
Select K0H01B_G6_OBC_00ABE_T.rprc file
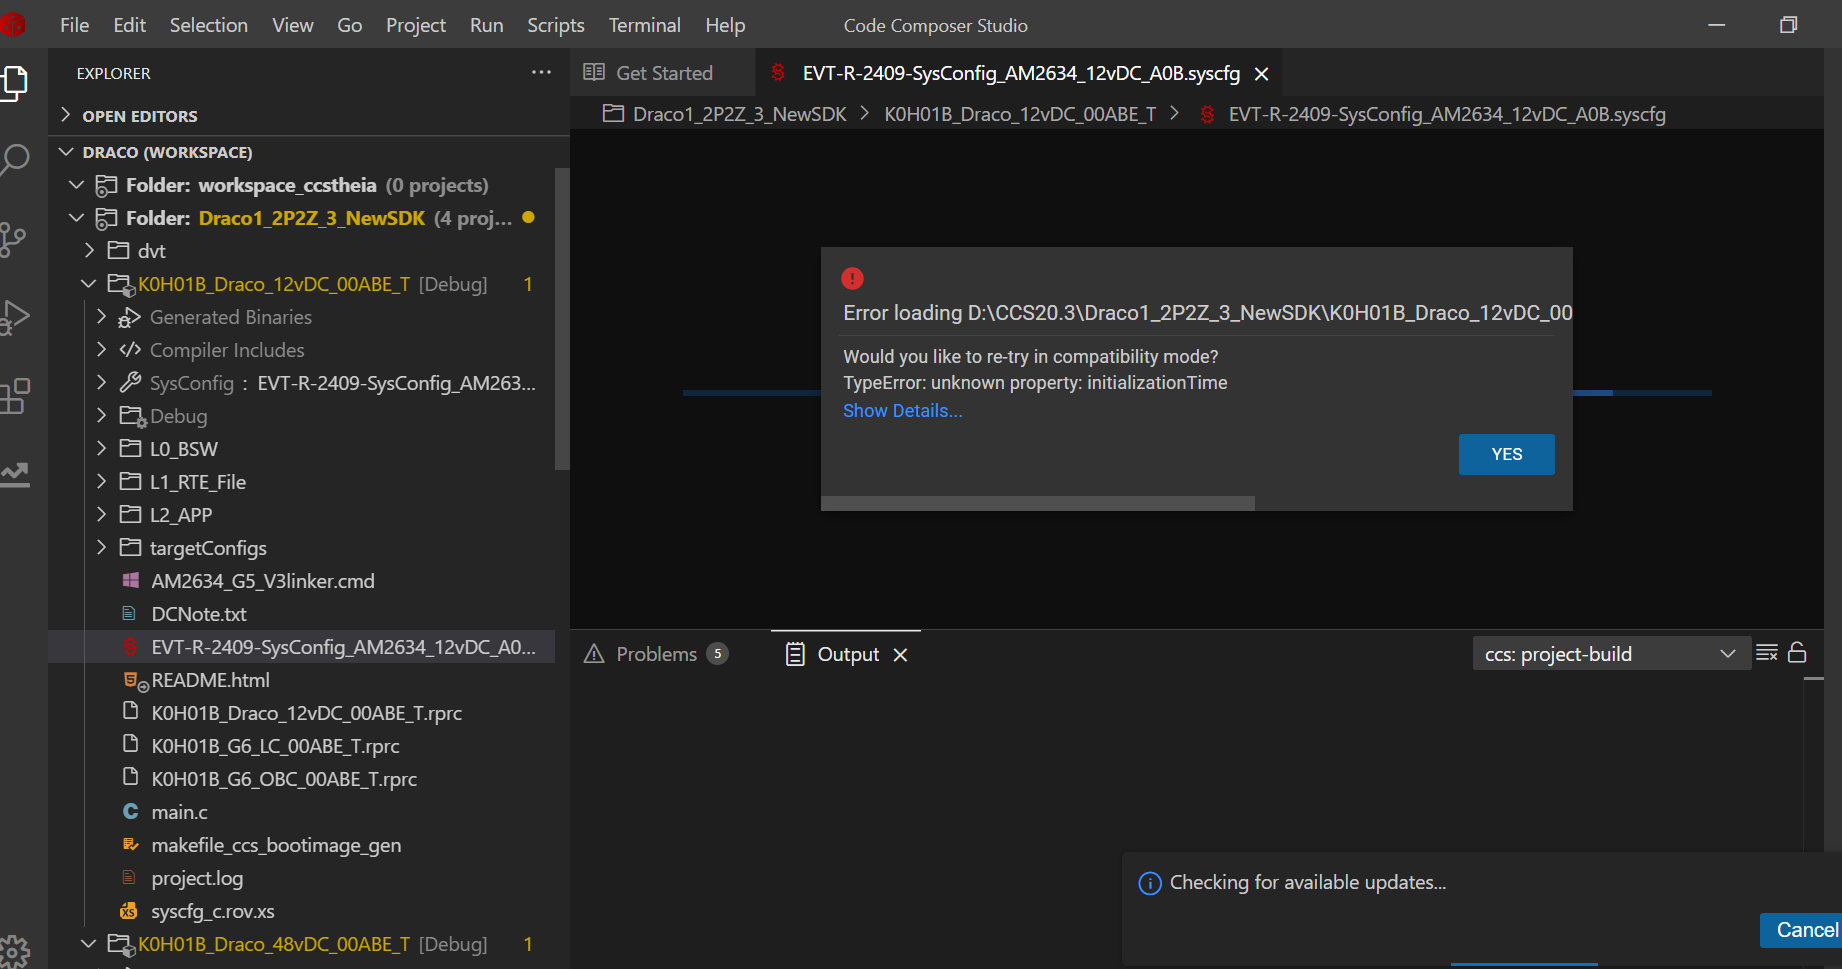click(x=284, y=779)
